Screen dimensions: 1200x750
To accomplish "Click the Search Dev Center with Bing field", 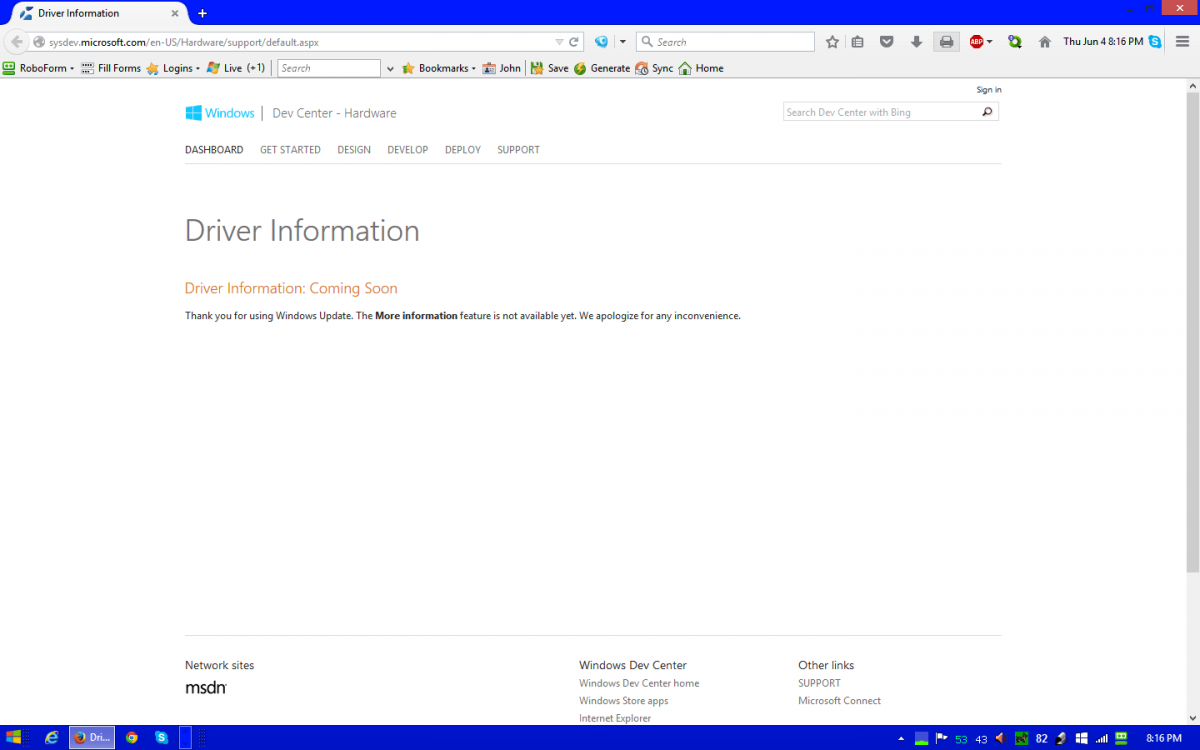I will (x=878, y=112).
